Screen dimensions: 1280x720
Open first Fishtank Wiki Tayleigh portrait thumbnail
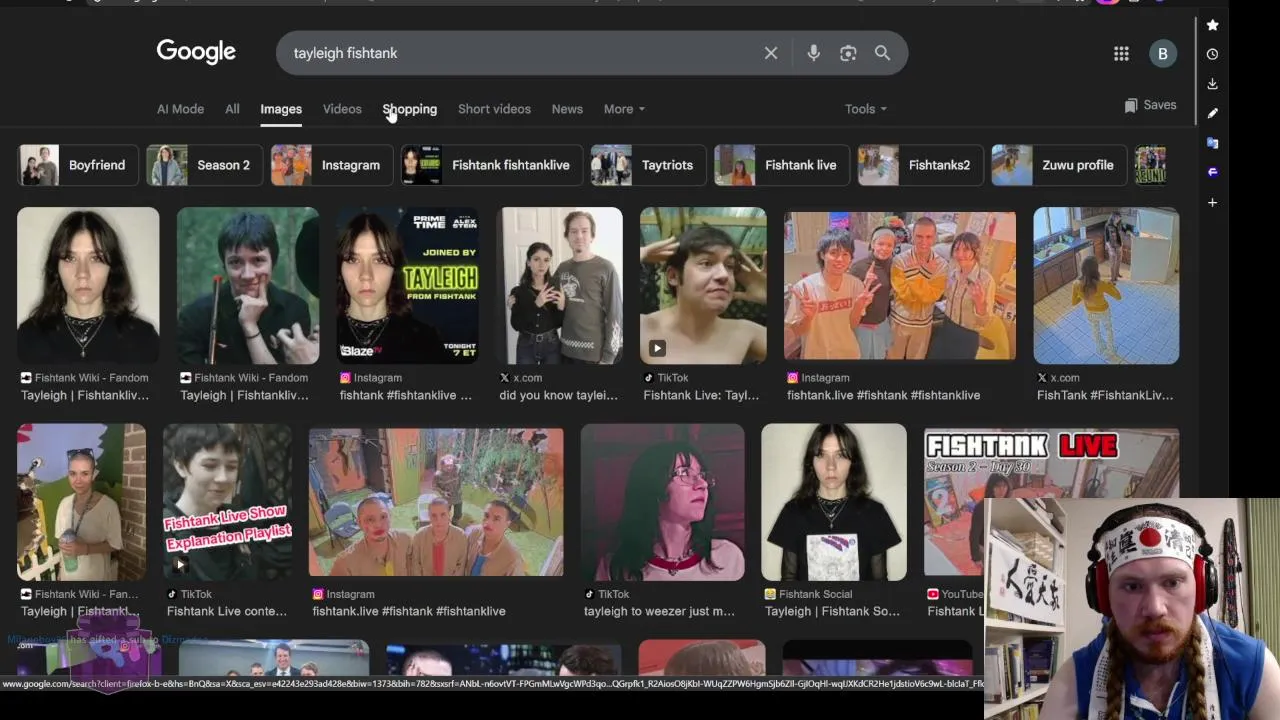tap(88, 285)
